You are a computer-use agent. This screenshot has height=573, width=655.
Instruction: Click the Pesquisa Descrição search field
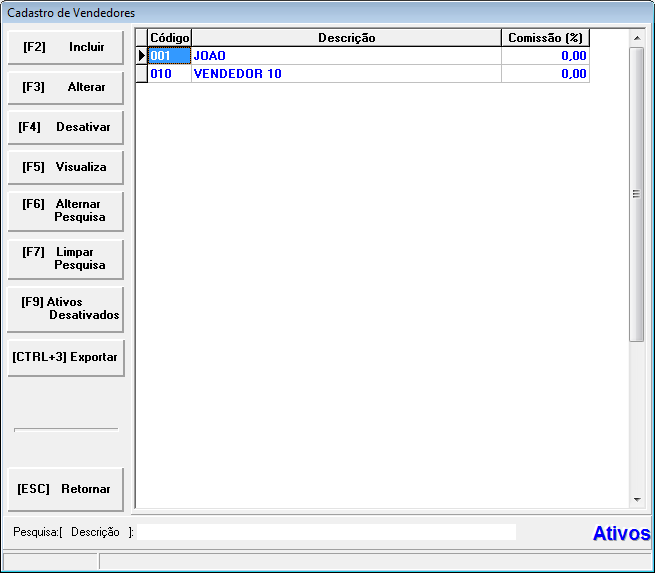pos(326,532)
